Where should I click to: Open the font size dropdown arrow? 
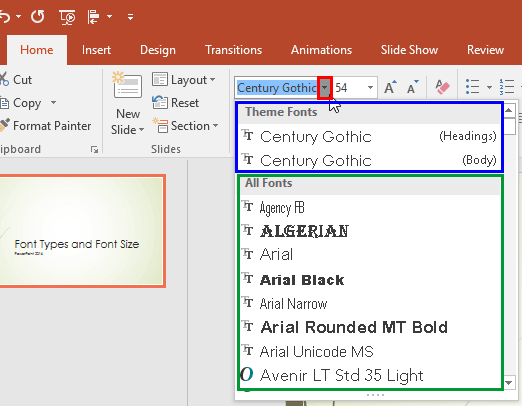pos(370,88)
